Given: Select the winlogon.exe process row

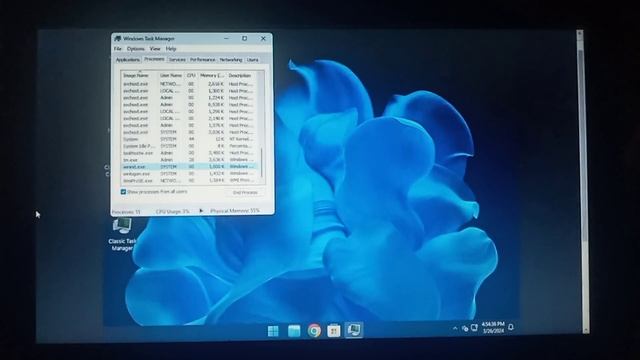Looking at the screenshot, I should coord(190,174).
